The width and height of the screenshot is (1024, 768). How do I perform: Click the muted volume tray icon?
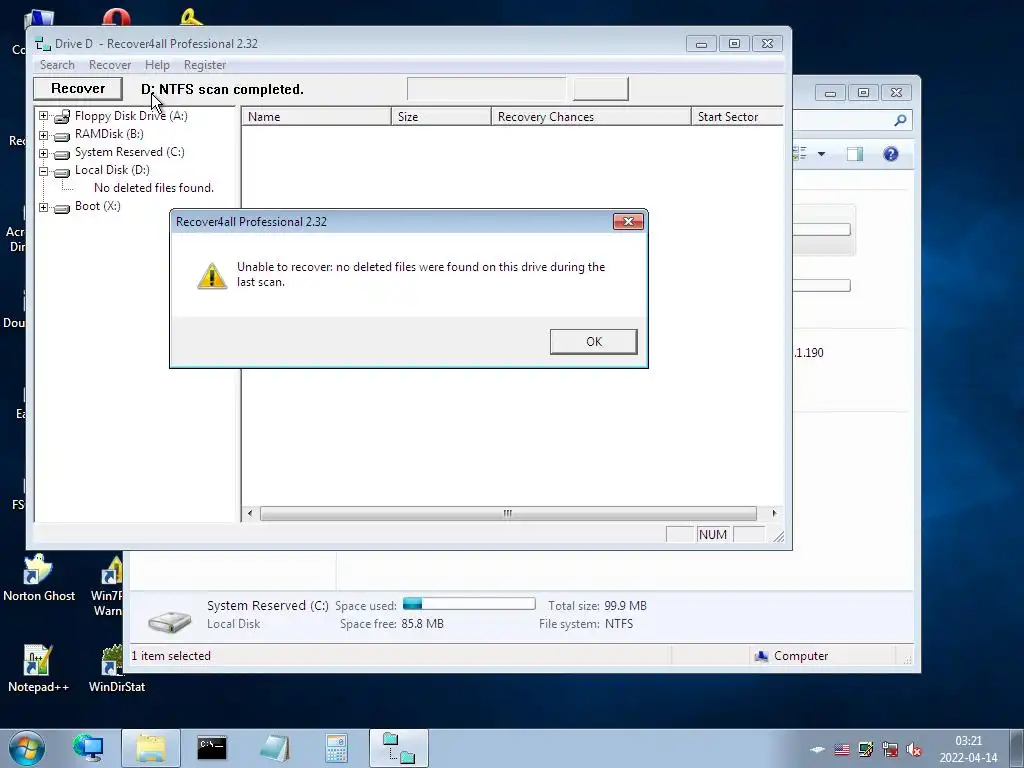(x=914, y=750)
